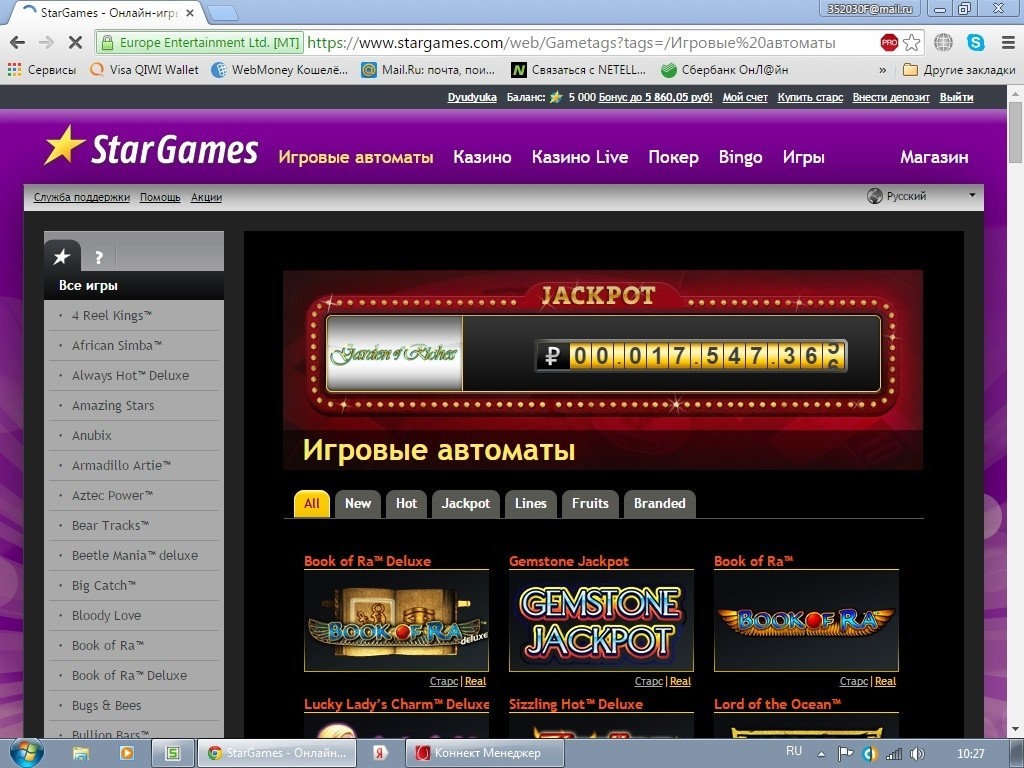The width and height of the screenshot is (1024, 768).
Task: Expand the bookmarks overflow chevron
Action: pos(883,70)
